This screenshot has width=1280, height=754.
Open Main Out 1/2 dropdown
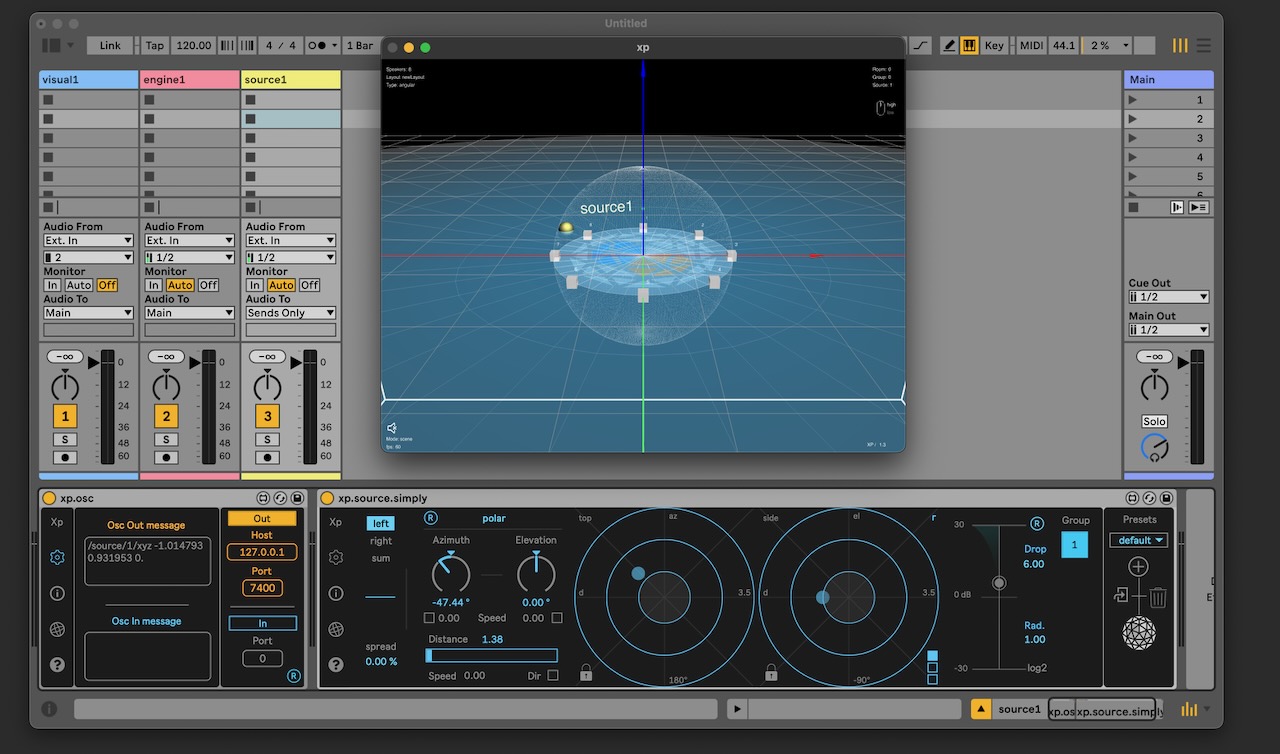(1169, 330)
